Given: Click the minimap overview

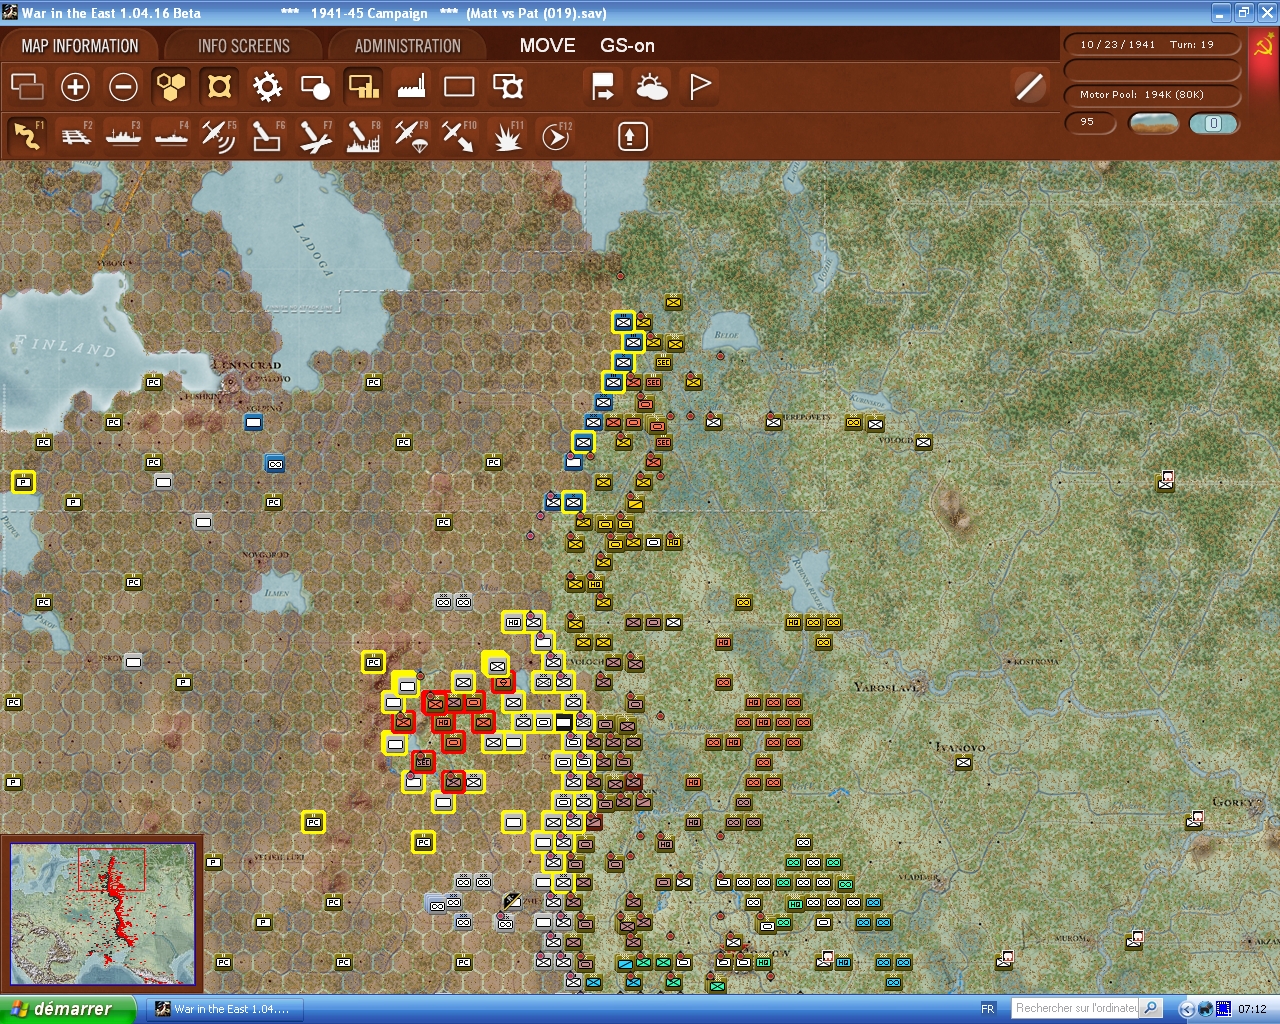Looking at the screenshot, I should (102, 913).
